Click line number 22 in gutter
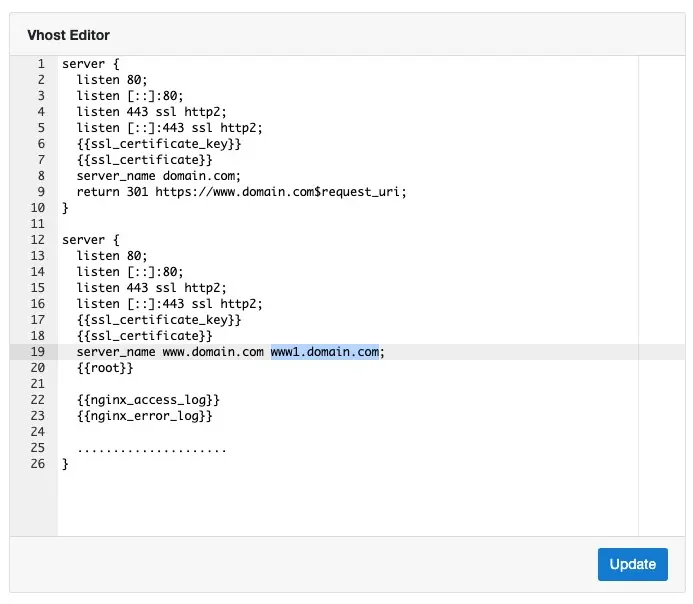 point(38,400)
